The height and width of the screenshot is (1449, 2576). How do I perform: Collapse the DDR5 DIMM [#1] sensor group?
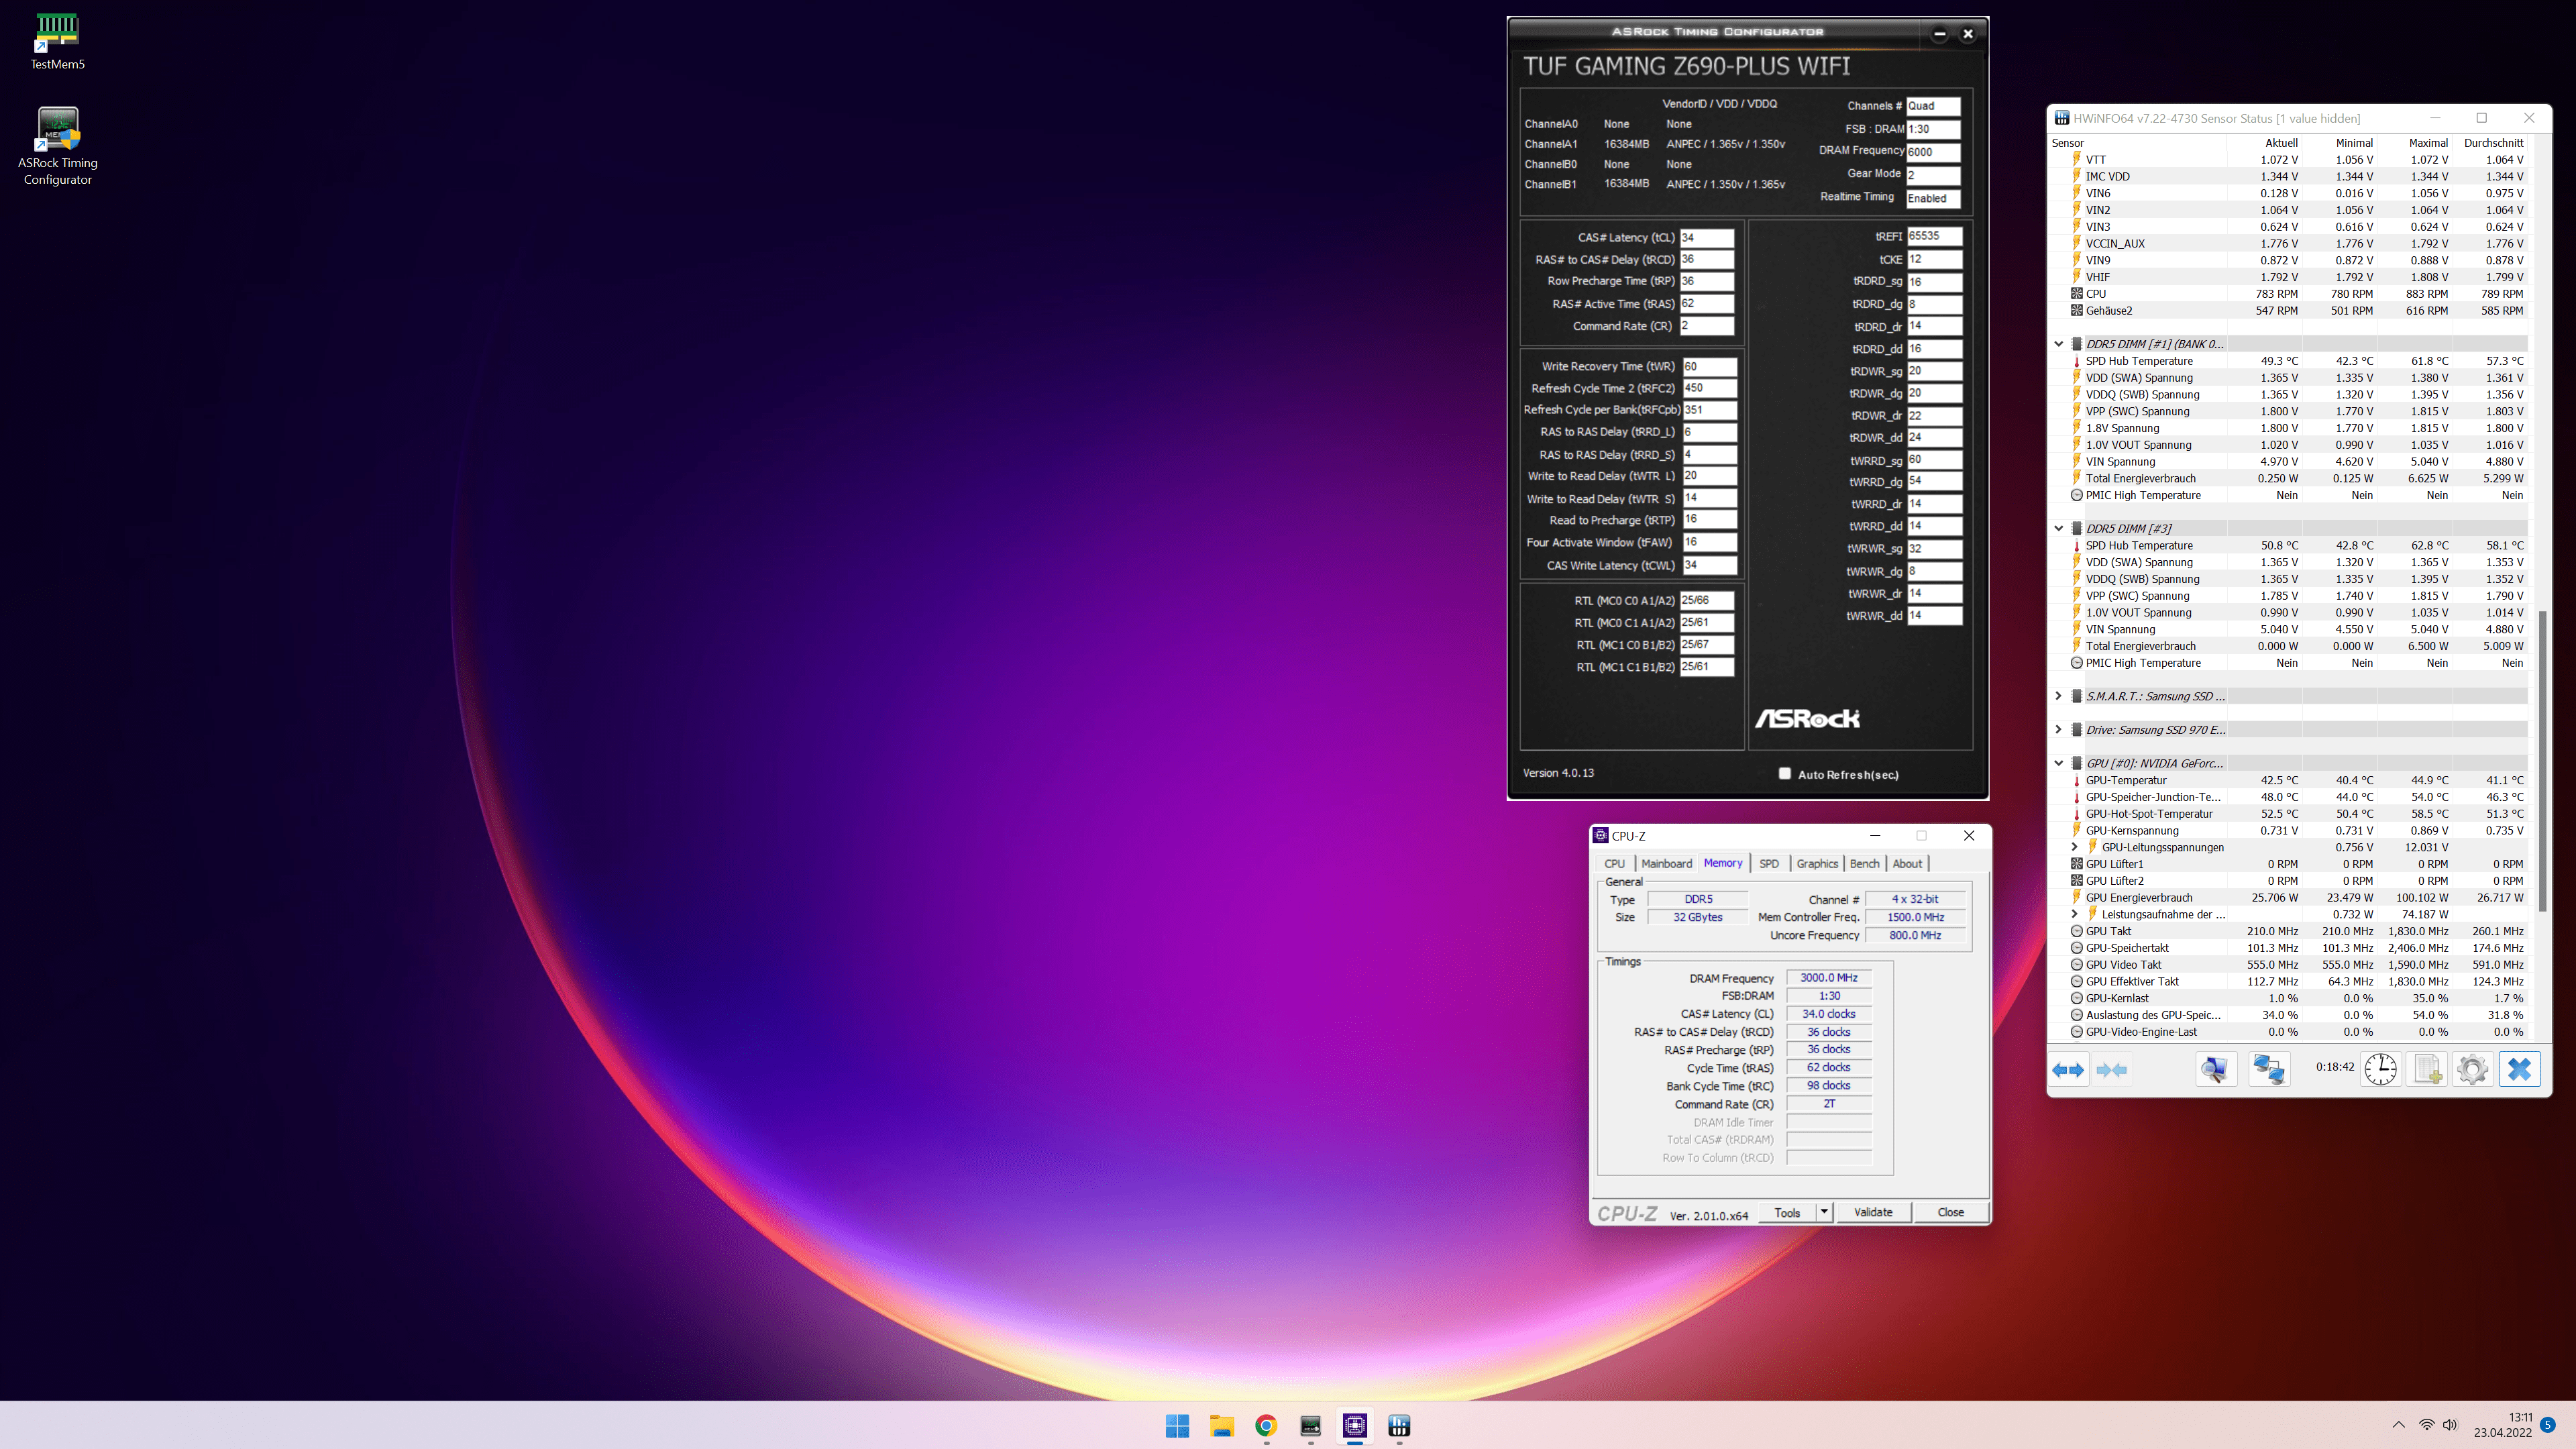pos(2058,344)
